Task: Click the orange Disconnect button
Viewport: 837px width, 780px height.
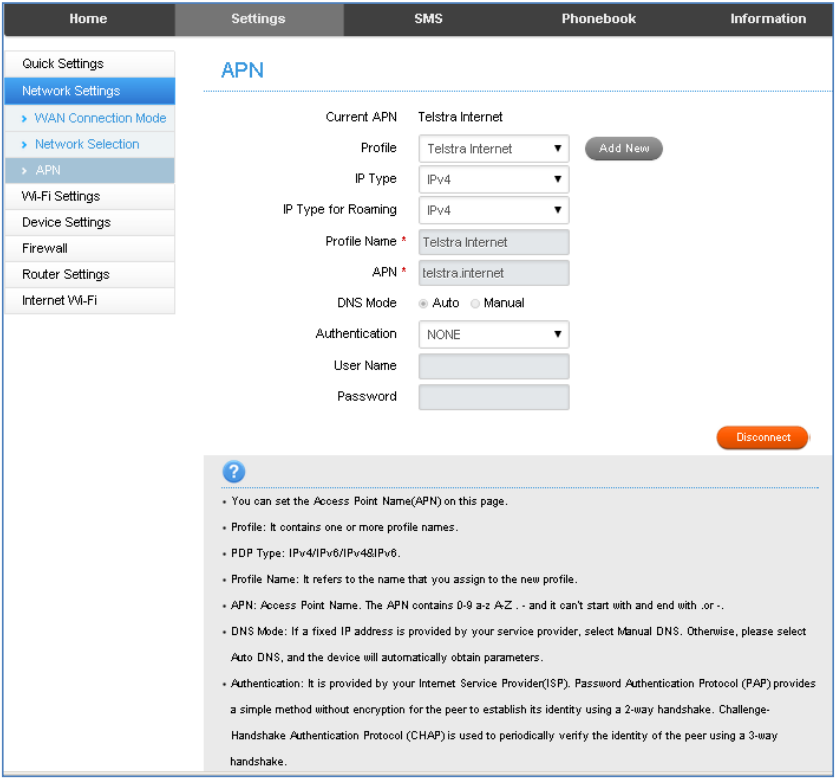Action: 762,438
